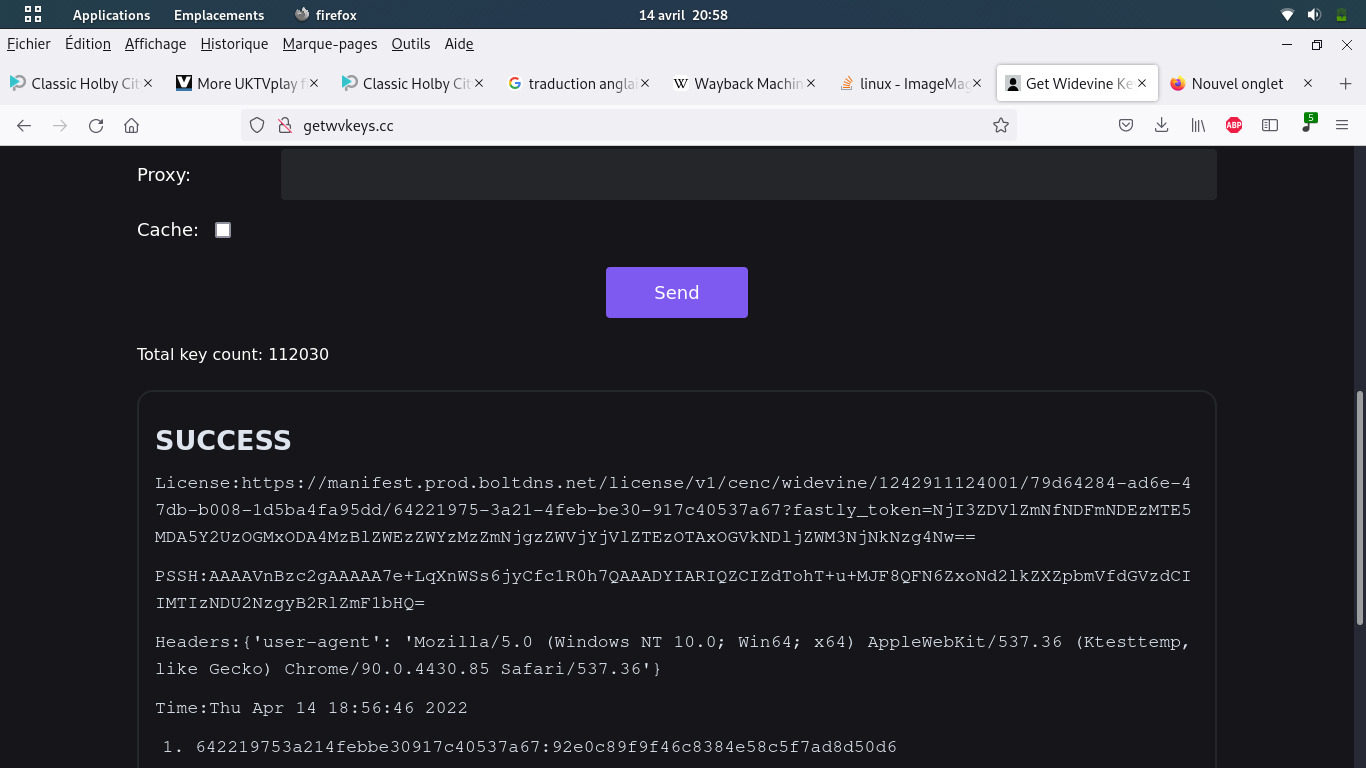This screenshot has width=1366, height=768.
Task: Open the Adblock Plus extension
Action: (x=1234, y=125)
